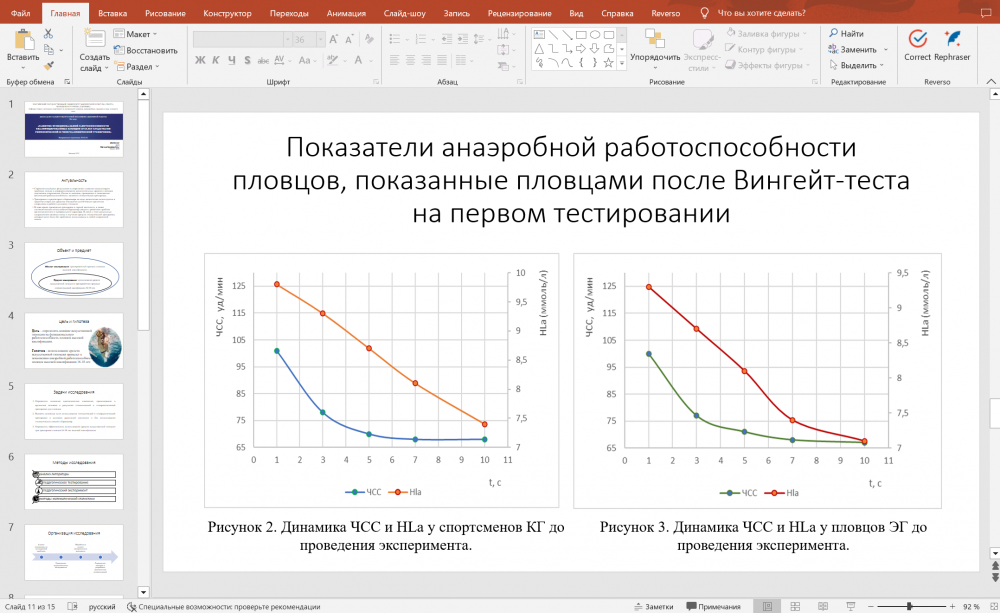The image size is (1000, 613).
Task: Switch to the Анимация tab
Action: point(346,13)
